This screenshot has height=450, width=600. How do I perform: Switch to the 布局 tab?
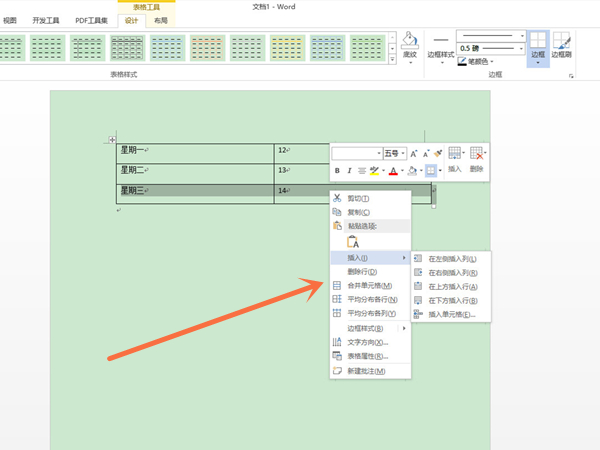160,20
